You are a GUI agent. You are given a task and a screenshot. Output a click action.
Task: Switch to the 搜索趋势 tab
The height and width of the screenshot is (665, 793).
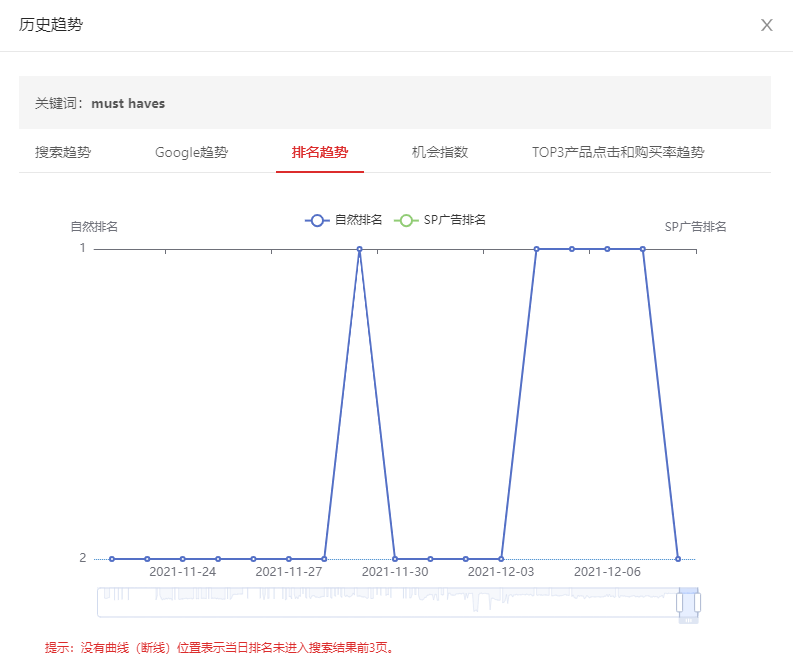63,152
